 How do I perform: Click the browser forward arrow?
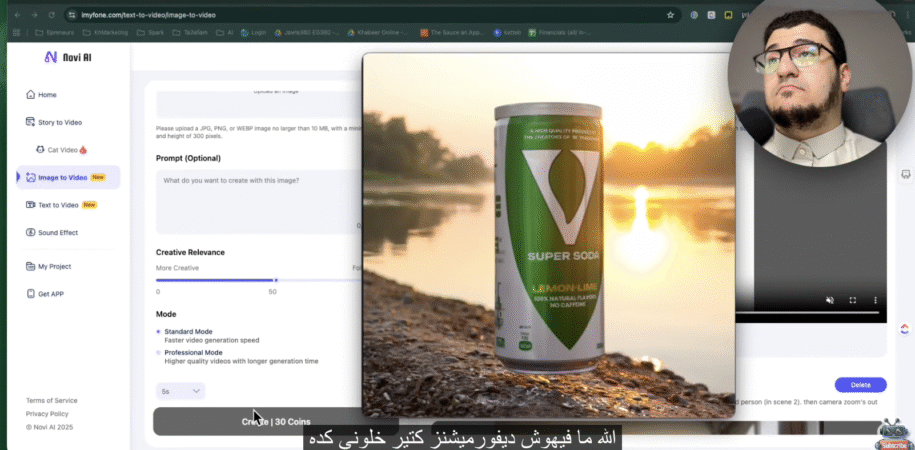tap(34, 15)
